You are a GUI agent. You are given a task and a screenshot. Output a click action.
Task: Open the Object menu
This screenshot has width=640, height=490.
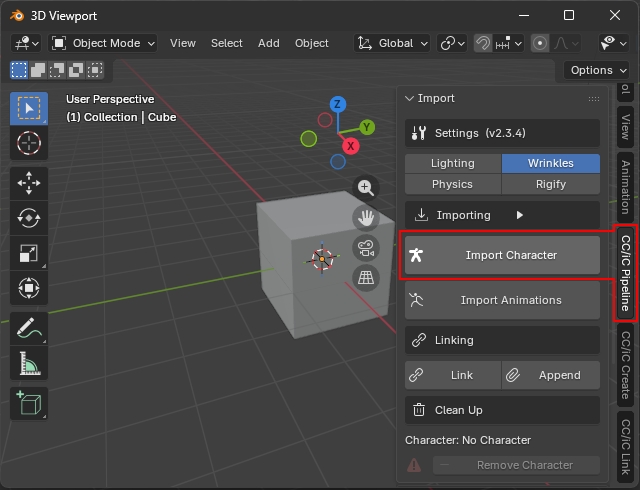pos(311,43)
